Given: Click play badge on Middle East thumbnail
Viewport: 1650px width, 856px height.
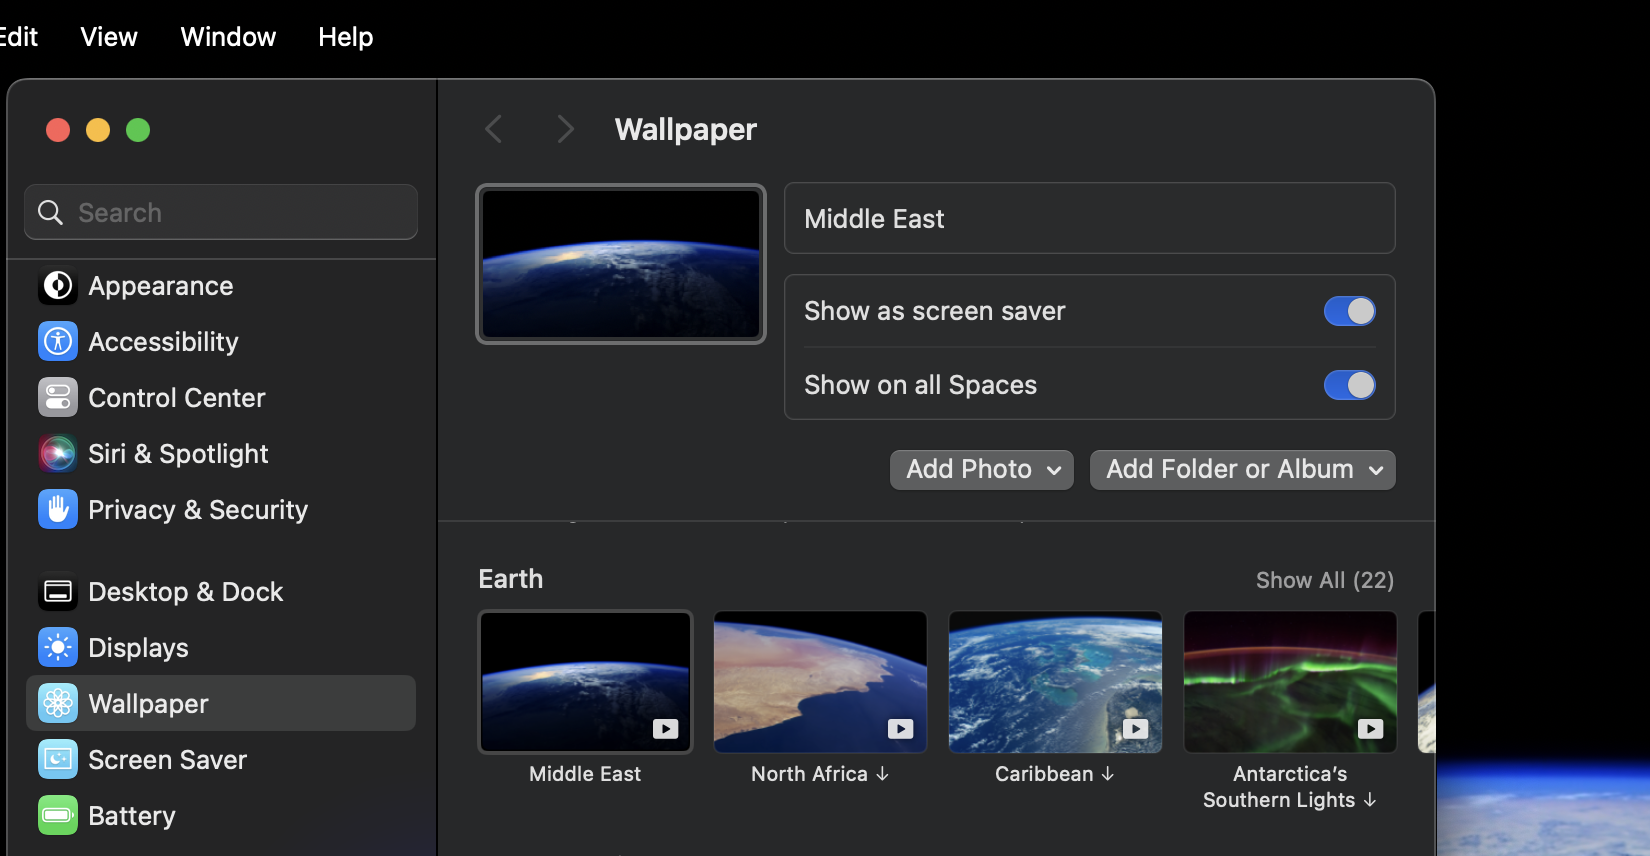Looking at the screenshot, I should [666, 729].
